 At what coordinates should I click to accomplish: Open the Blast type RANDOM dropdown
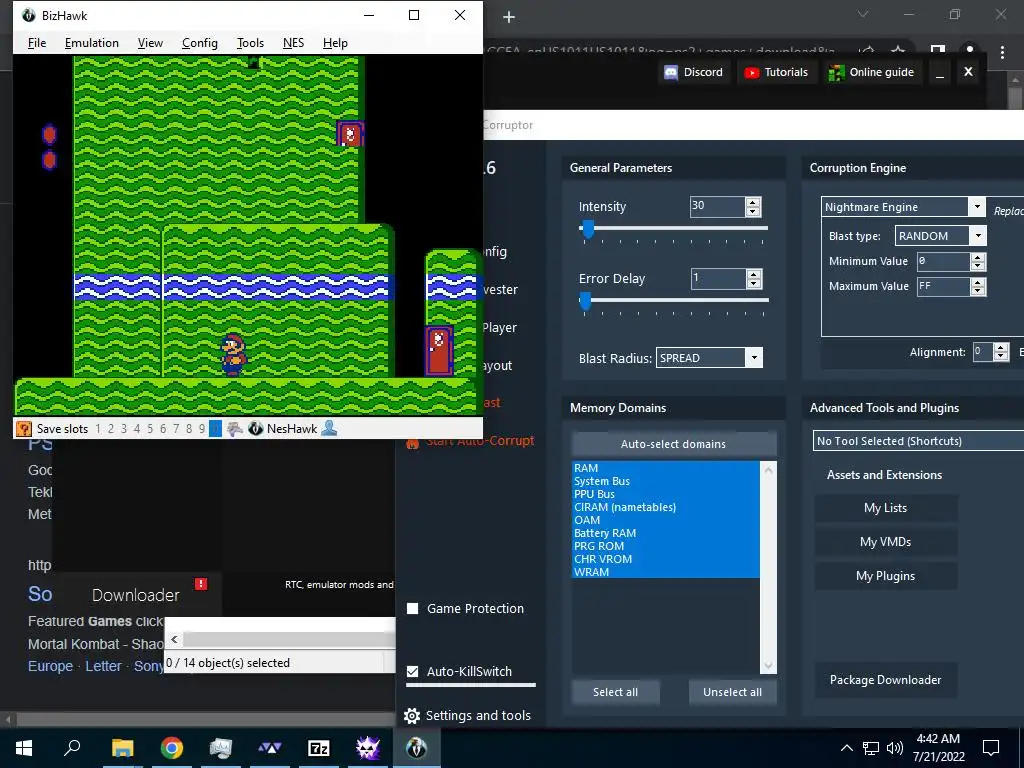[978, 236]
